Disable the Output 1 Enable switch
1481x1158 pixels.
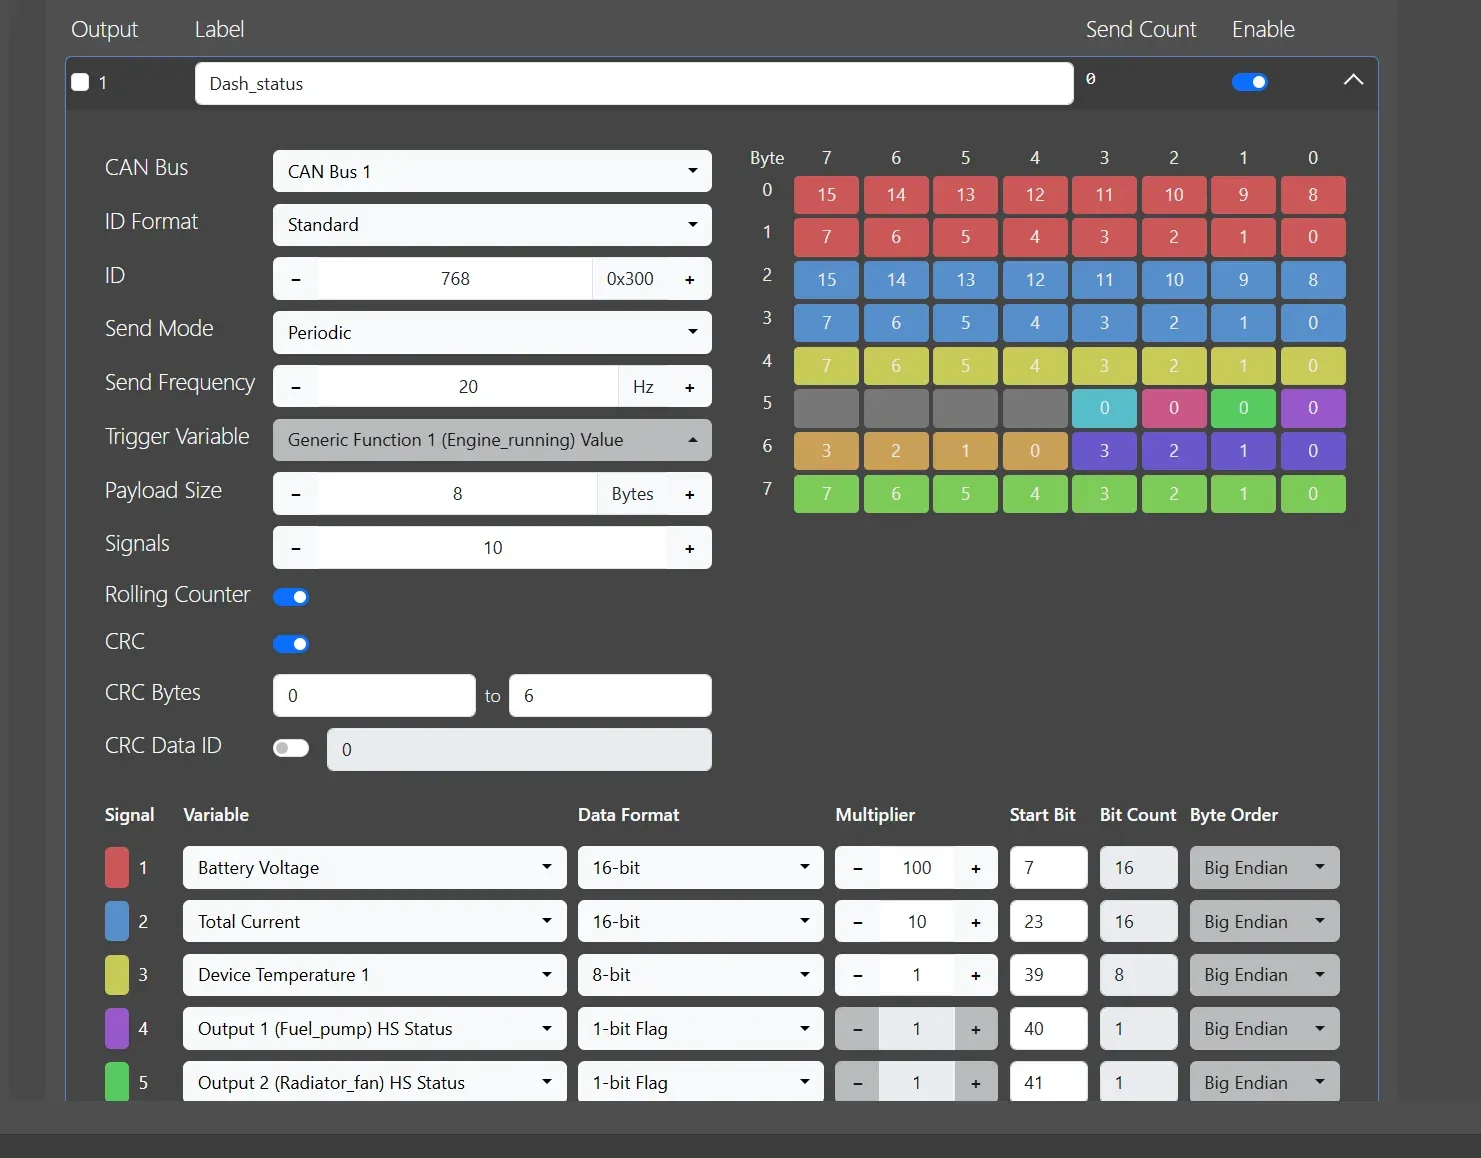pos(1250,82)
